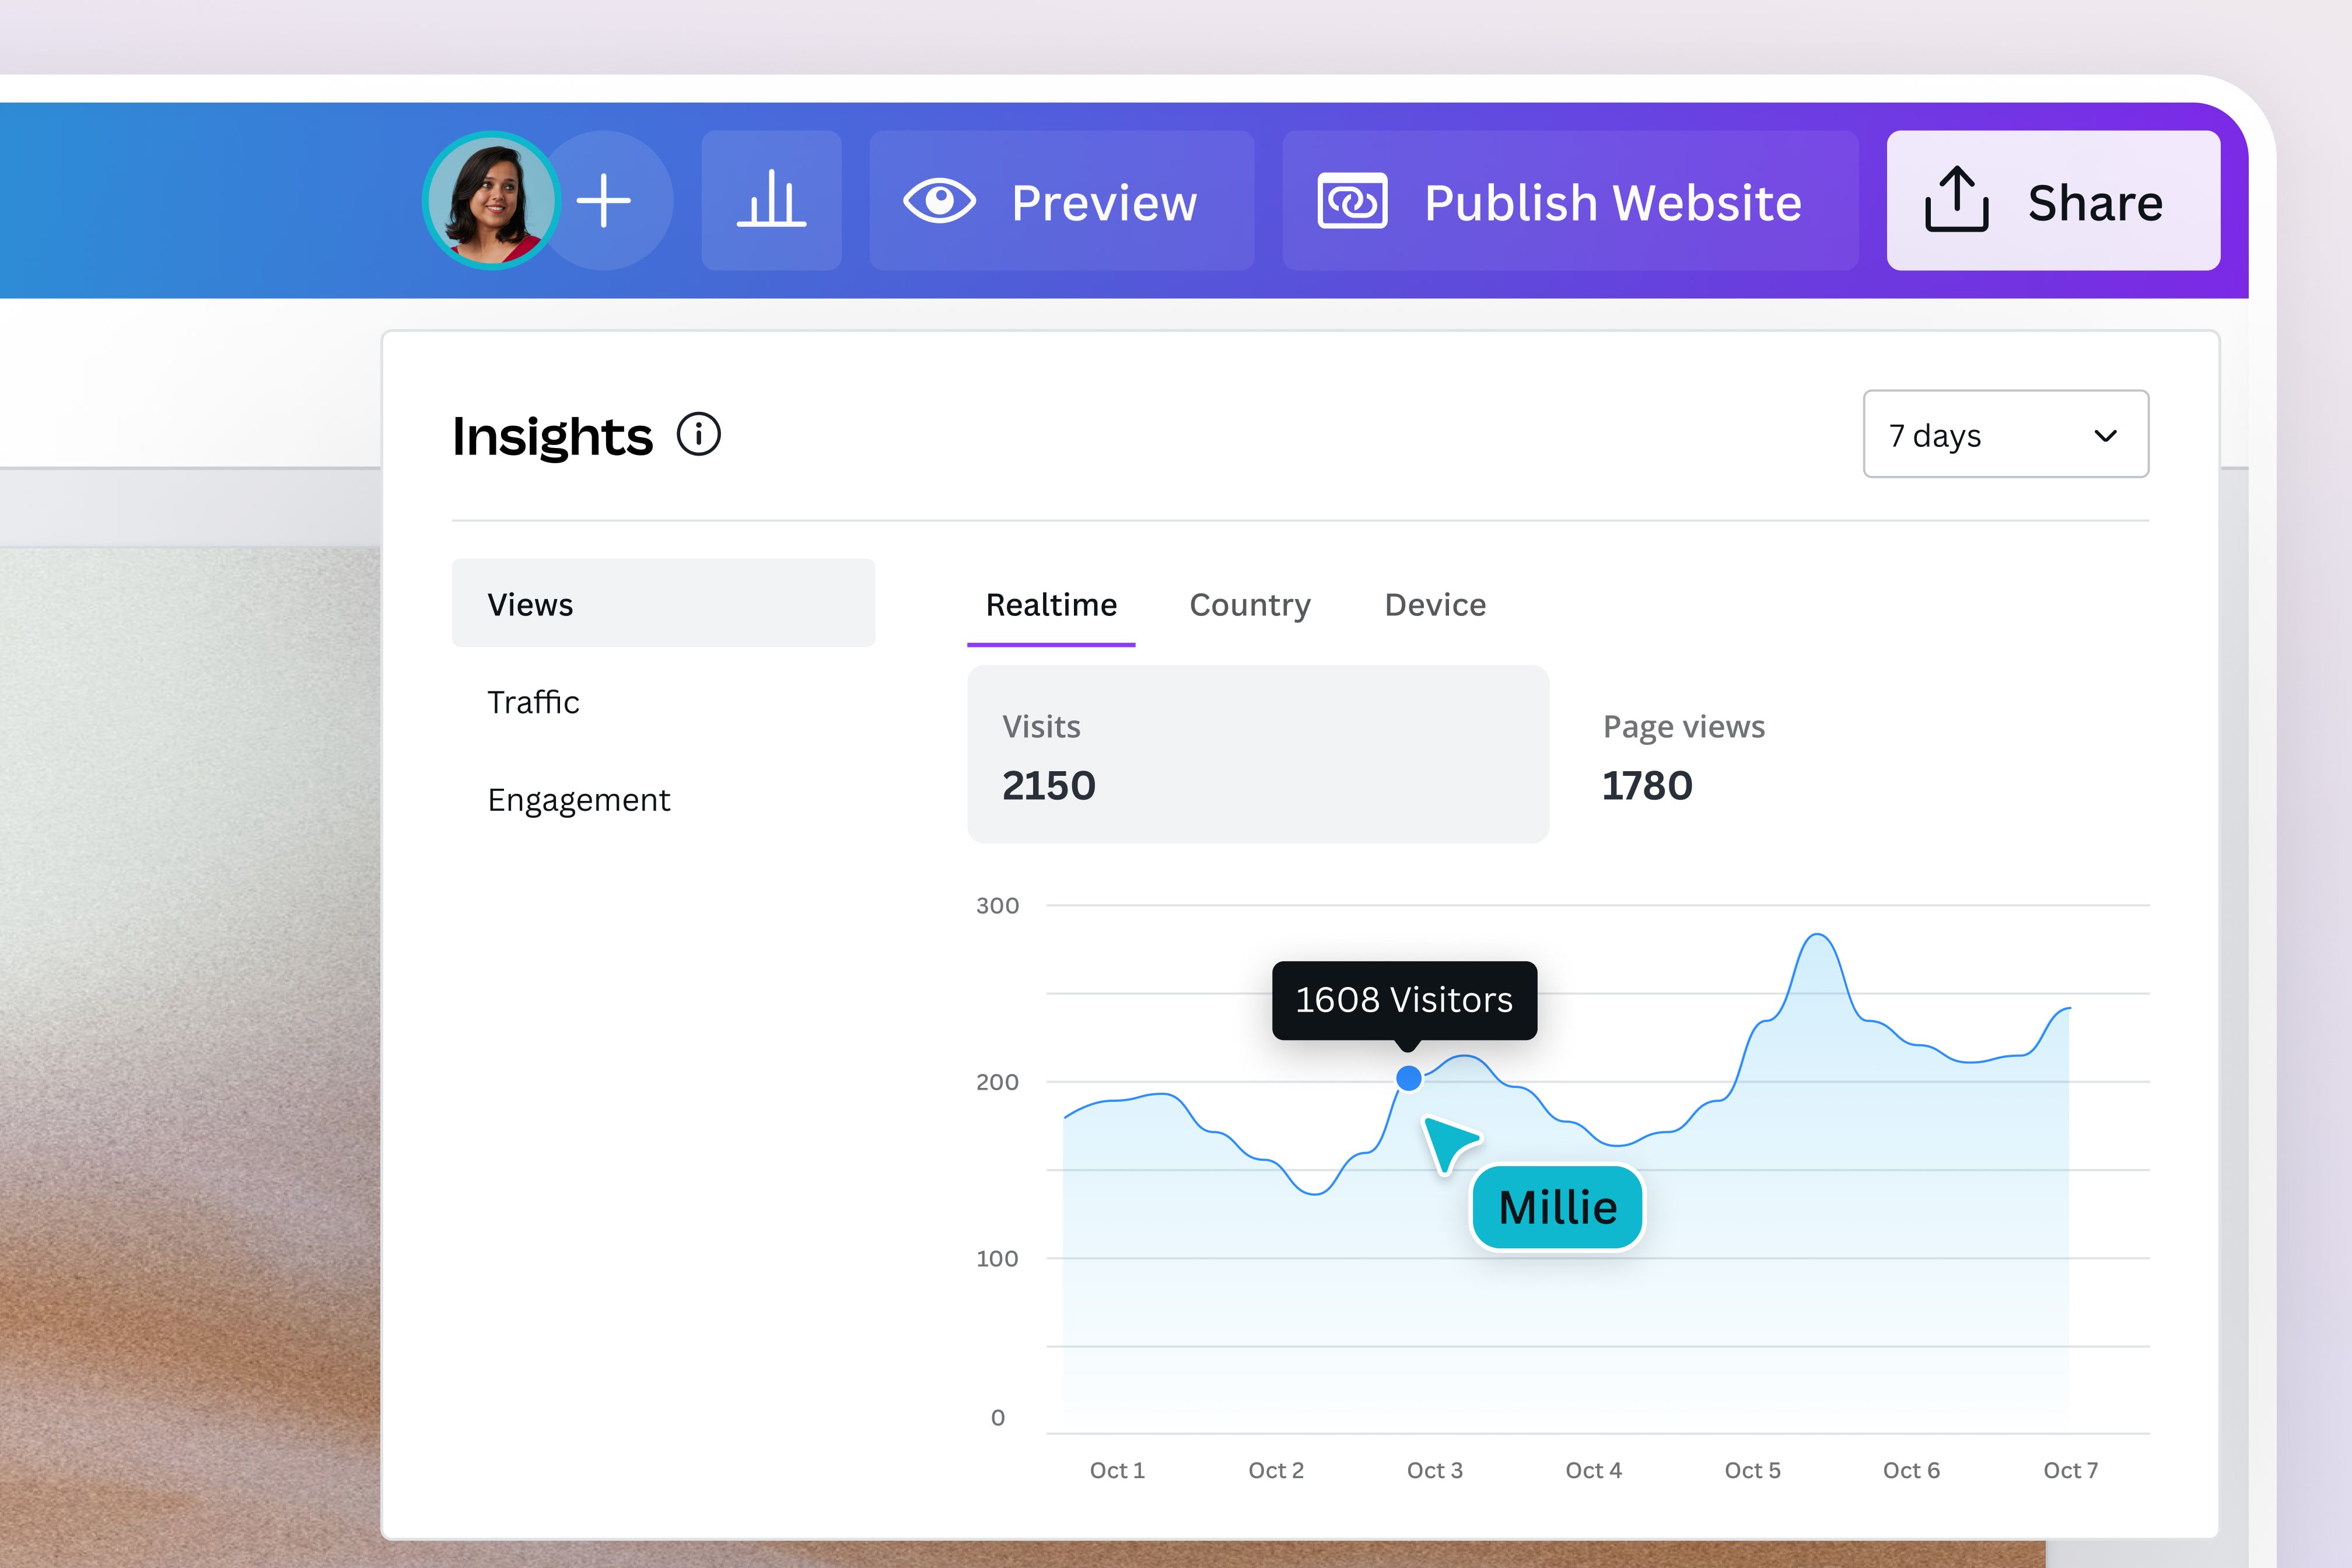The image size is (2352, 1568).
Task: Open the 7 days dropdown
Action: pyautogui.click(x=2005, y=435)
